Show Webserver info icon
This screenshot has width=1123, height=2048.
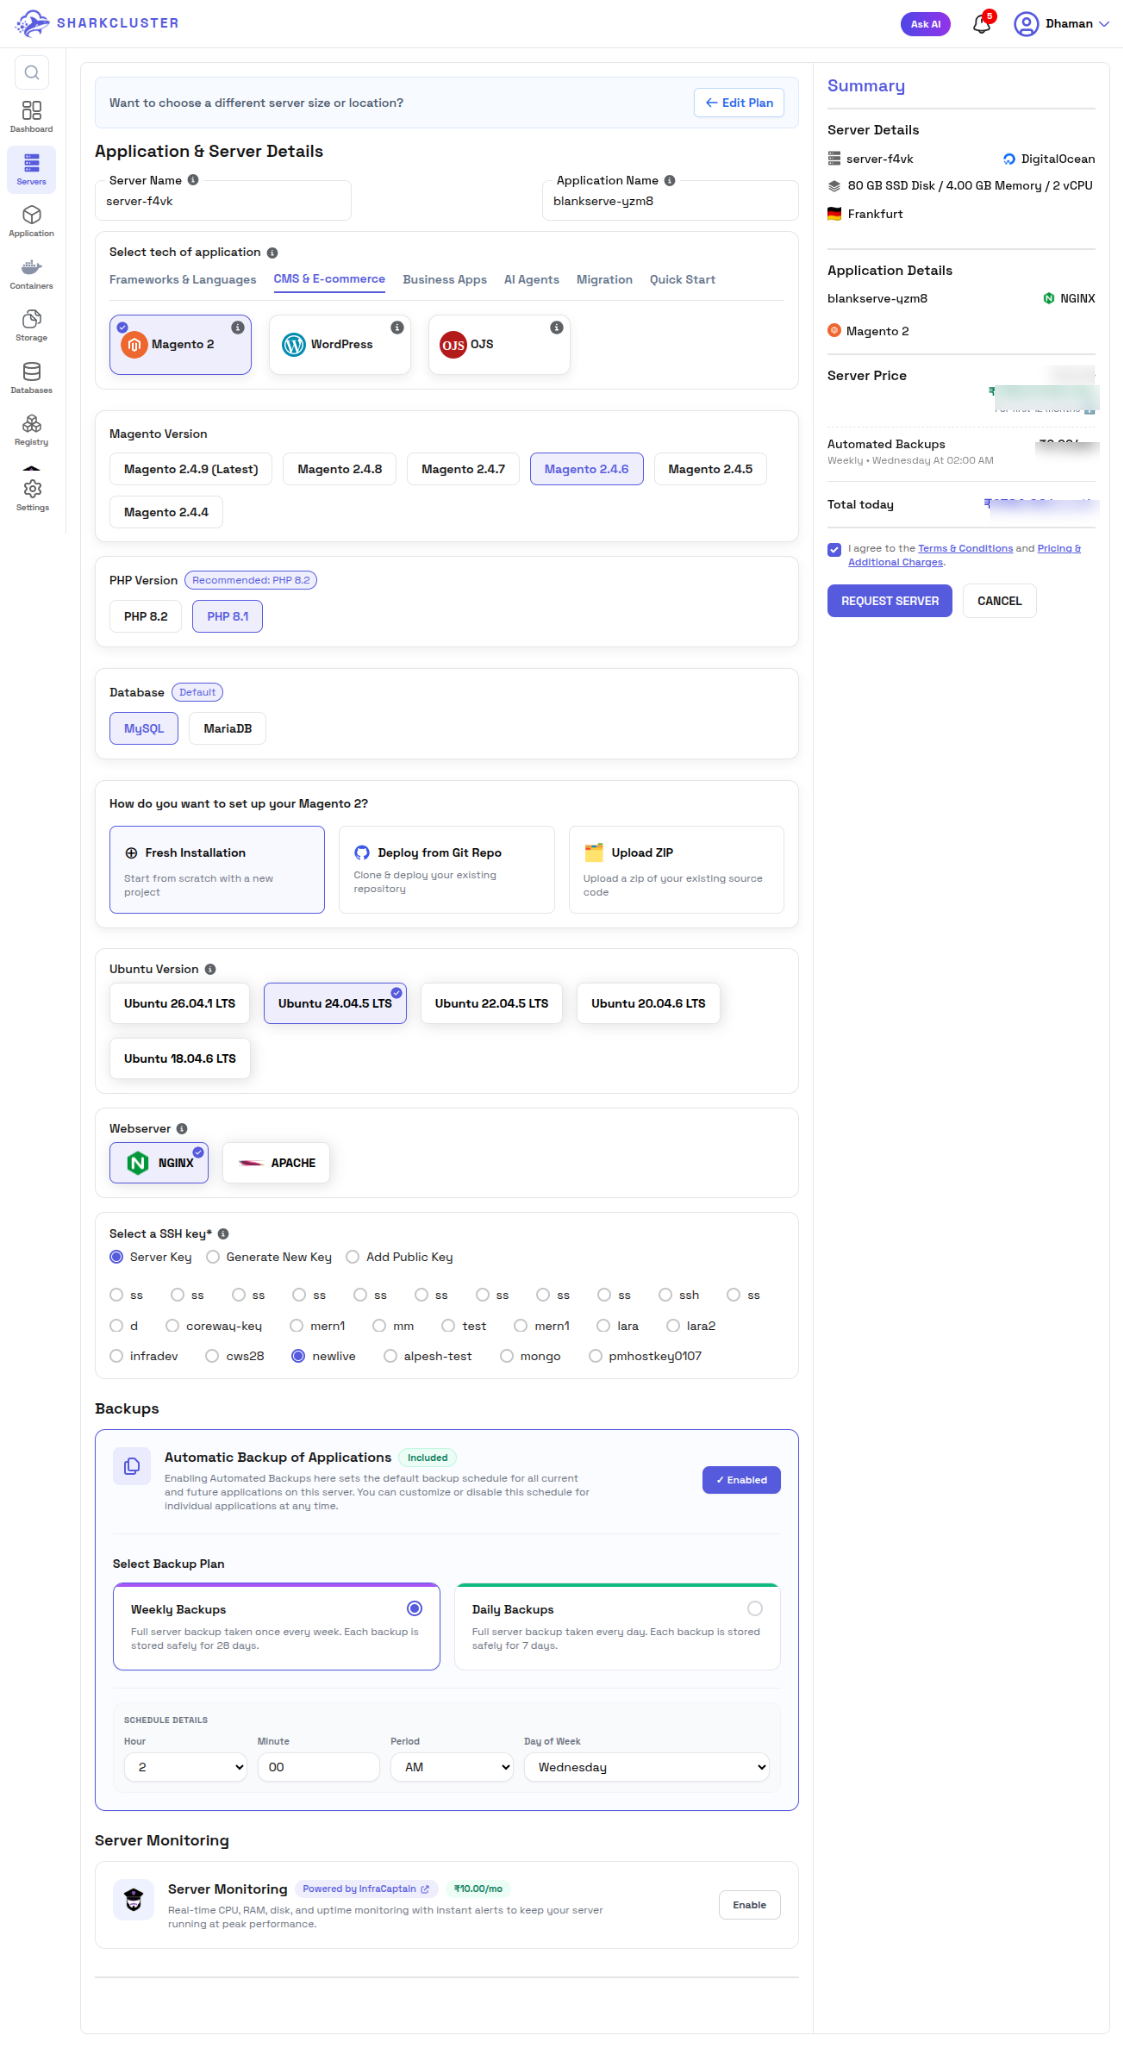click(182, 1129)
